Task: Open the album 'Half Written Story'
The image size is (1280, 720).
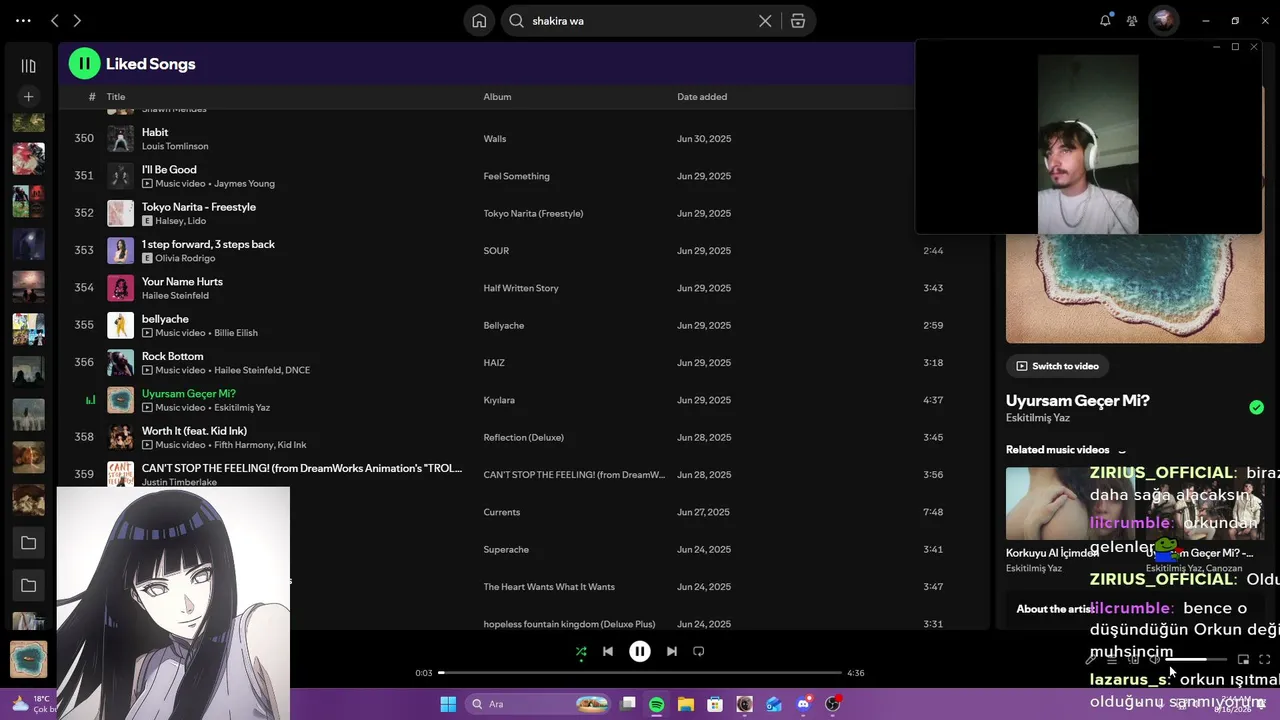Action: click(x=521, y=288)
